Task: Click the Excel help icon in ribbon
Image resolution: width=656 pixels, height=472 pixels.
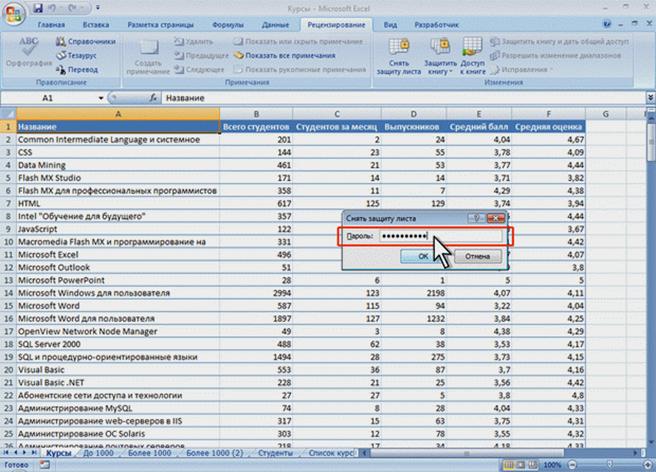Action: pos(607,24)
